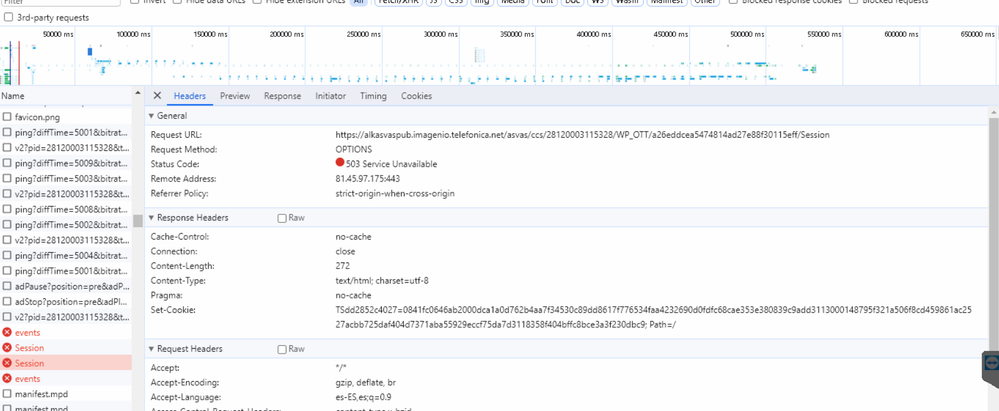Screen dimensions: 999x411
Task: Click the red status dot for 503
Action: [x=340, y=163]
